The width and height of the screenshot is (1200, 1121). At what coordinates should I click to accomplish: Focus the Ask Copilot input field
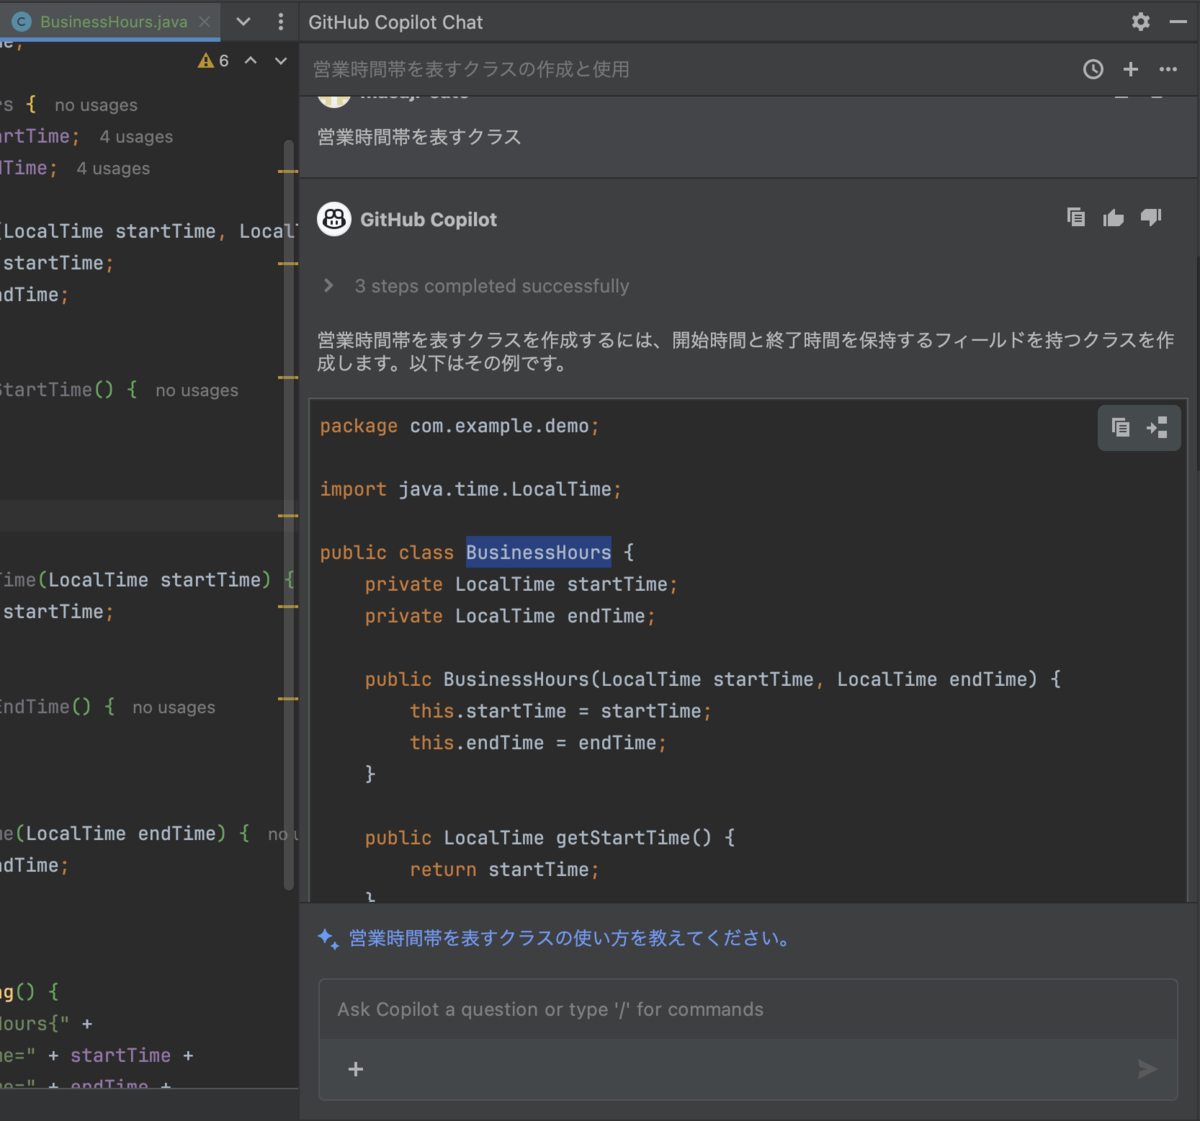pos(748,1010)
